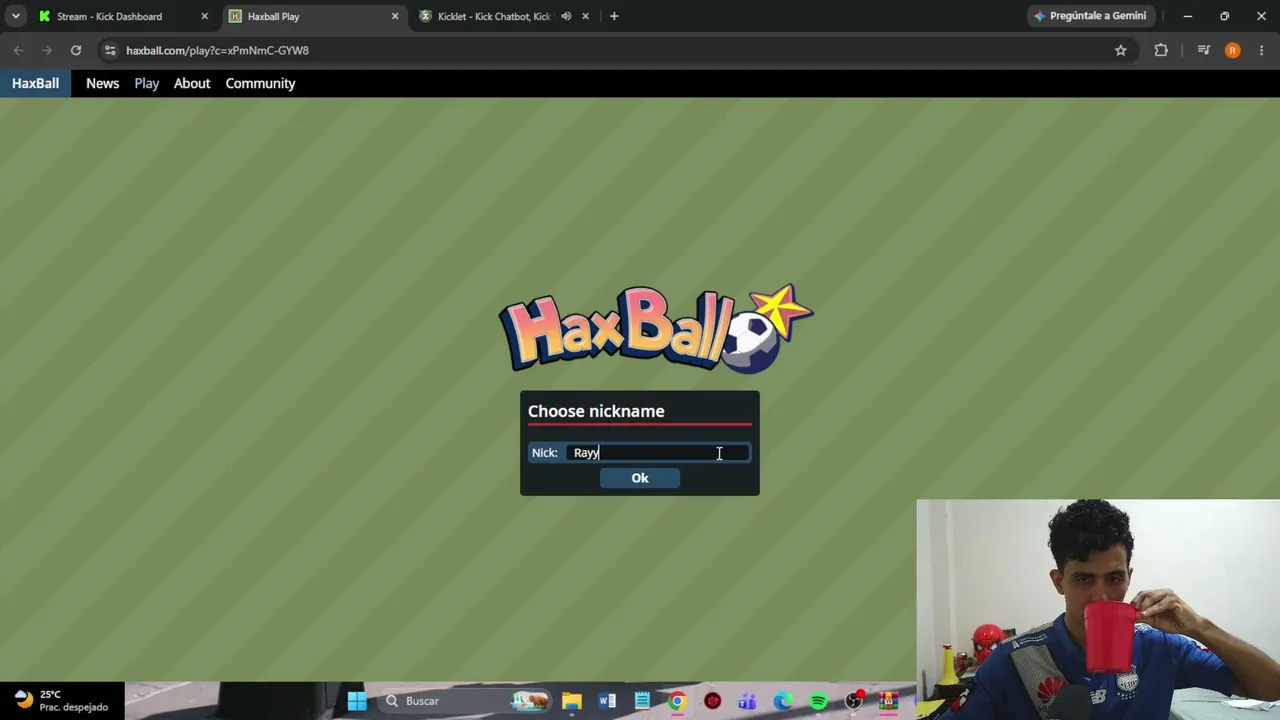Open the Chrome profile avatar
Screen dimensions: 1280x720
click(x=1233, y=50)
